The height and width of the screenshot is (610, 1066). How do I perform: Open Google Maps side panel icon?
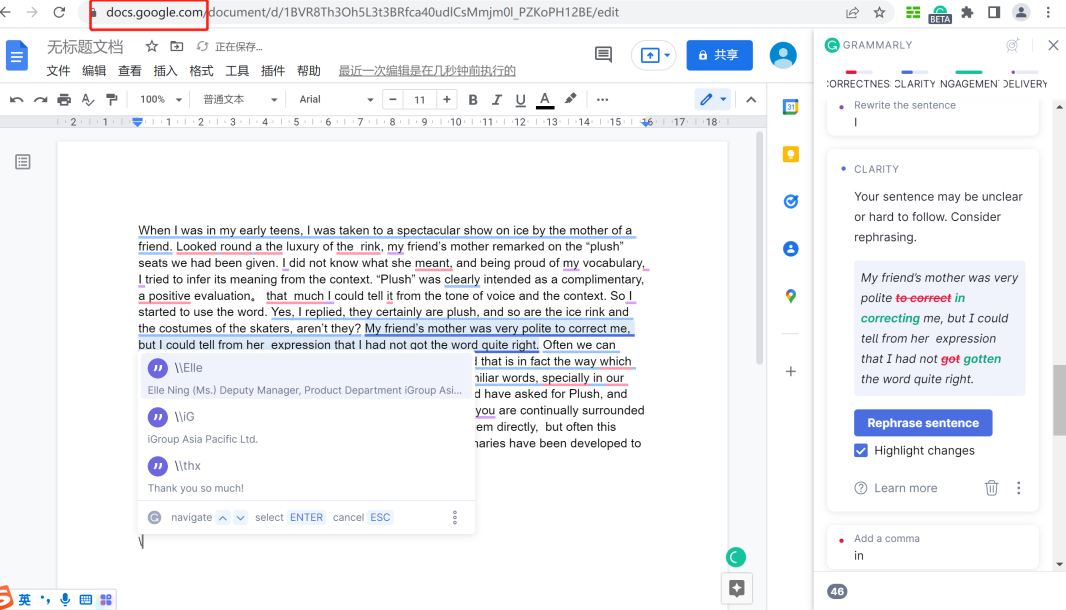coord(790,296)
